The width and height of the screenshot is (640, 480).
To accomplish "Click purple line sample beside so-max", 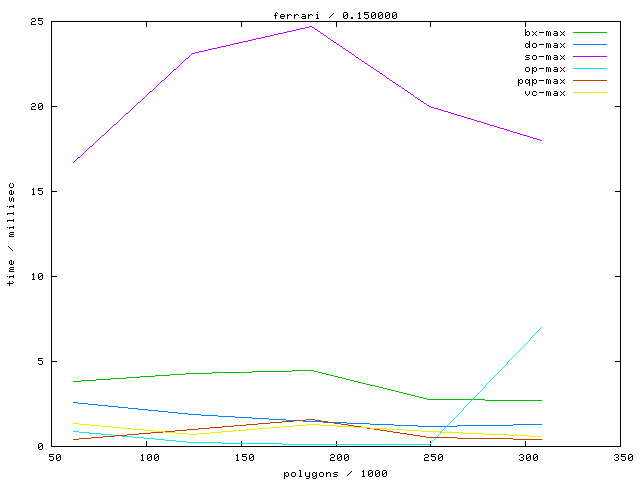I will [590, 57].
